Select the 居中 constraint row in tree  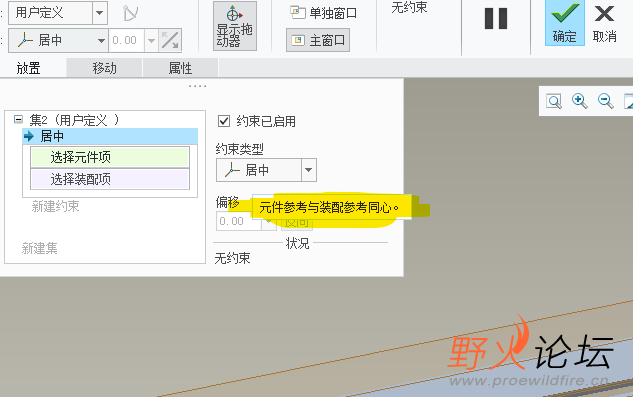tap(110, 136)
